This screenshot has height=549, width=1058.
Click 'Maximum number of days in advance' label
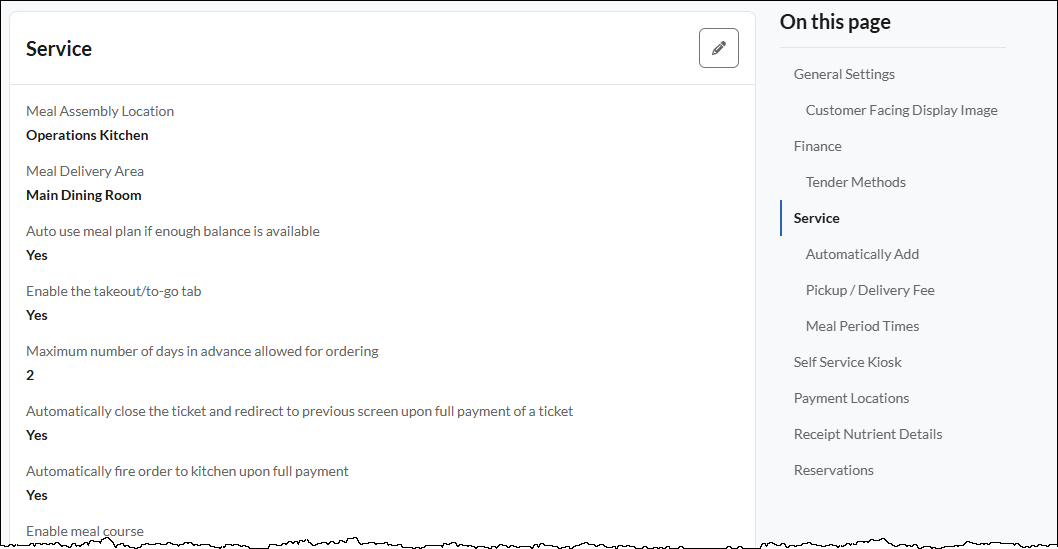(202, 351)
